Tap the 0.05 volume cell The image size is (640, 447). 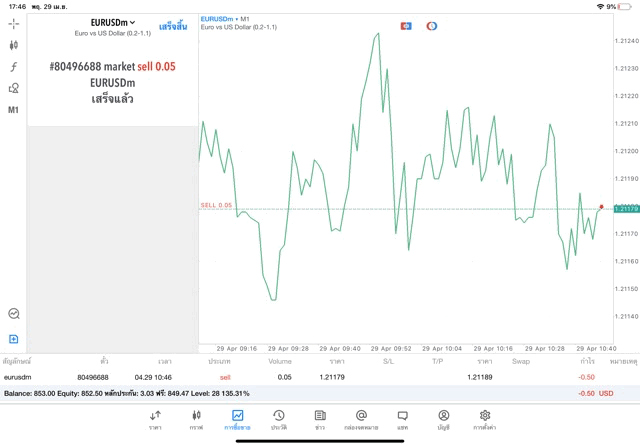tap(284, 377)
